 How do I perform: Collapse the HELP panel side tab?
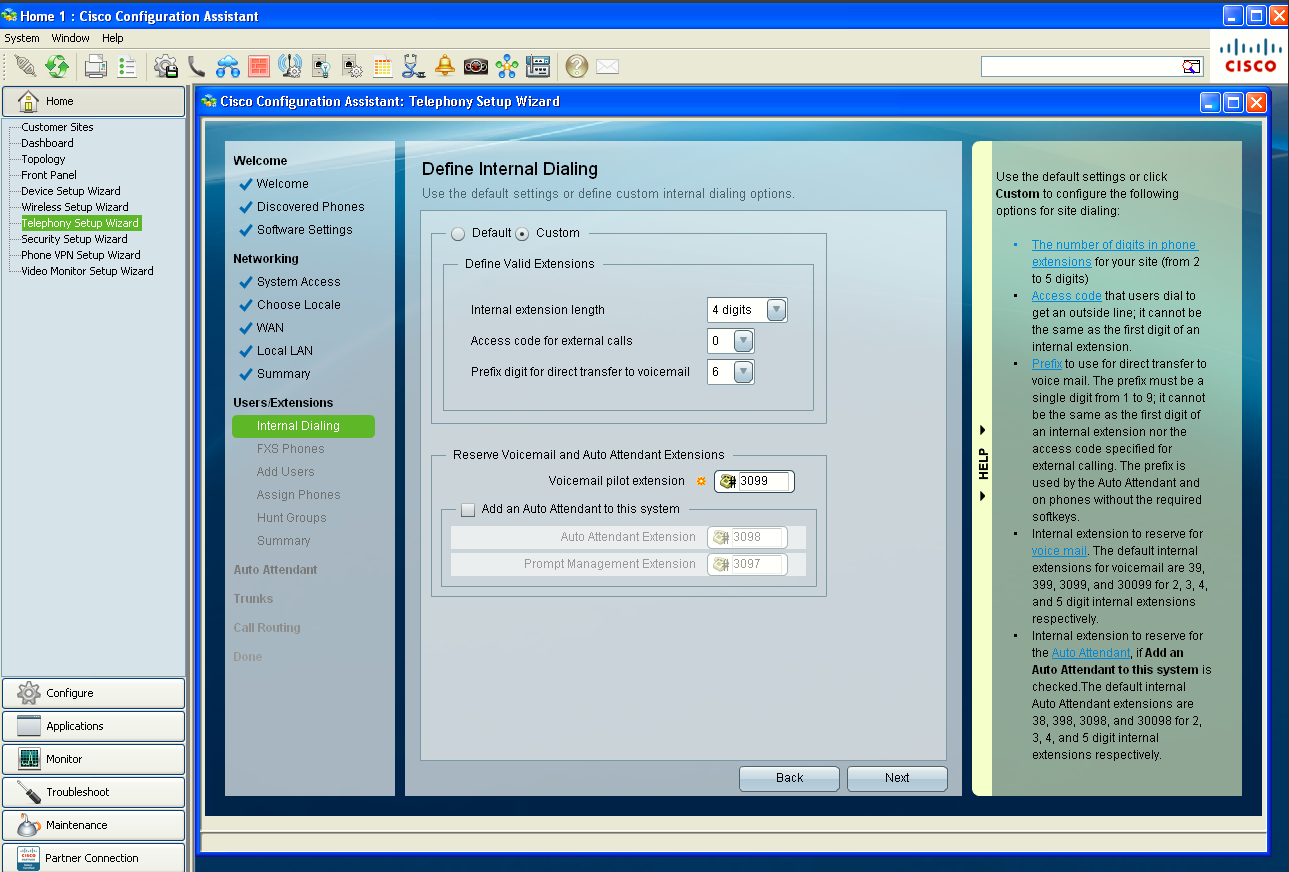(x=982, y=464)
